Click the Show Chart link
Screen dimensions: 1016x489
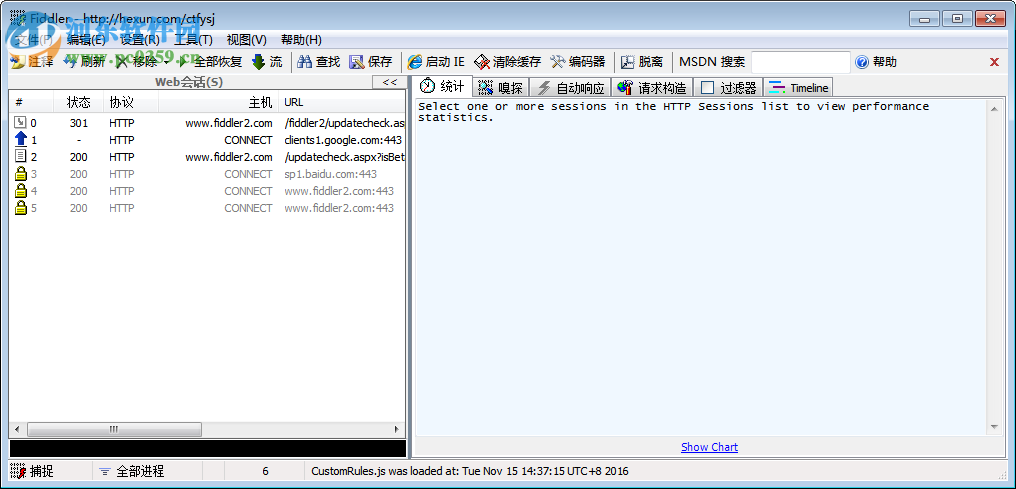coord(710,447)
